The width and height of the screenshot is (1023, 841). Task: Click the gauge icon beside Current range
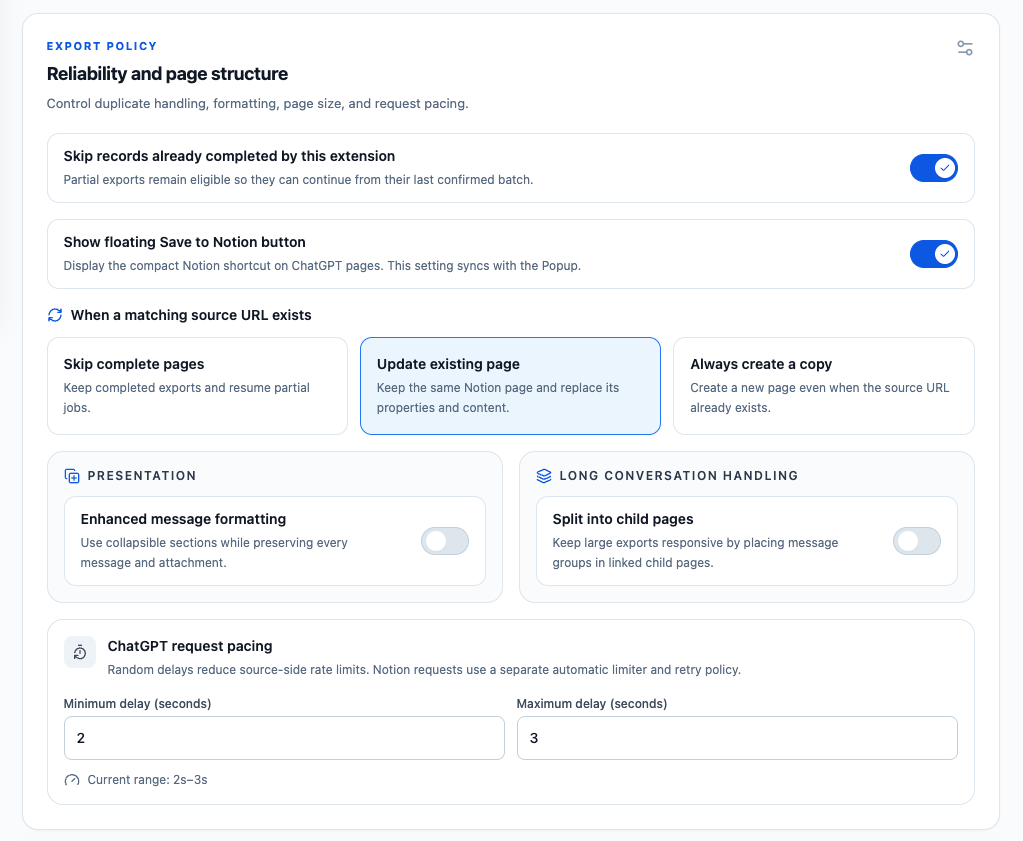(72, 780)
